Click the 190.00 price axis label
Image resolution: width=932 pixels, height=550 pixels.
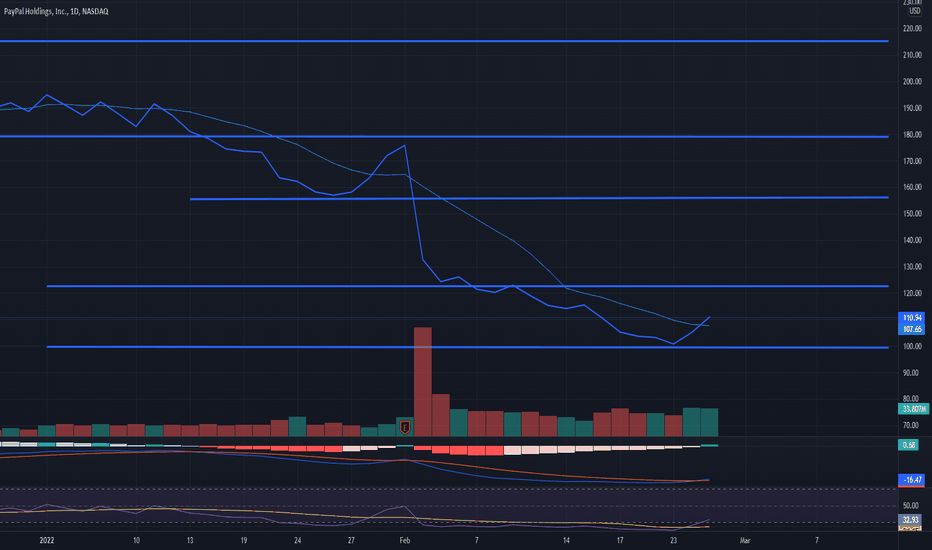[912, 108]
